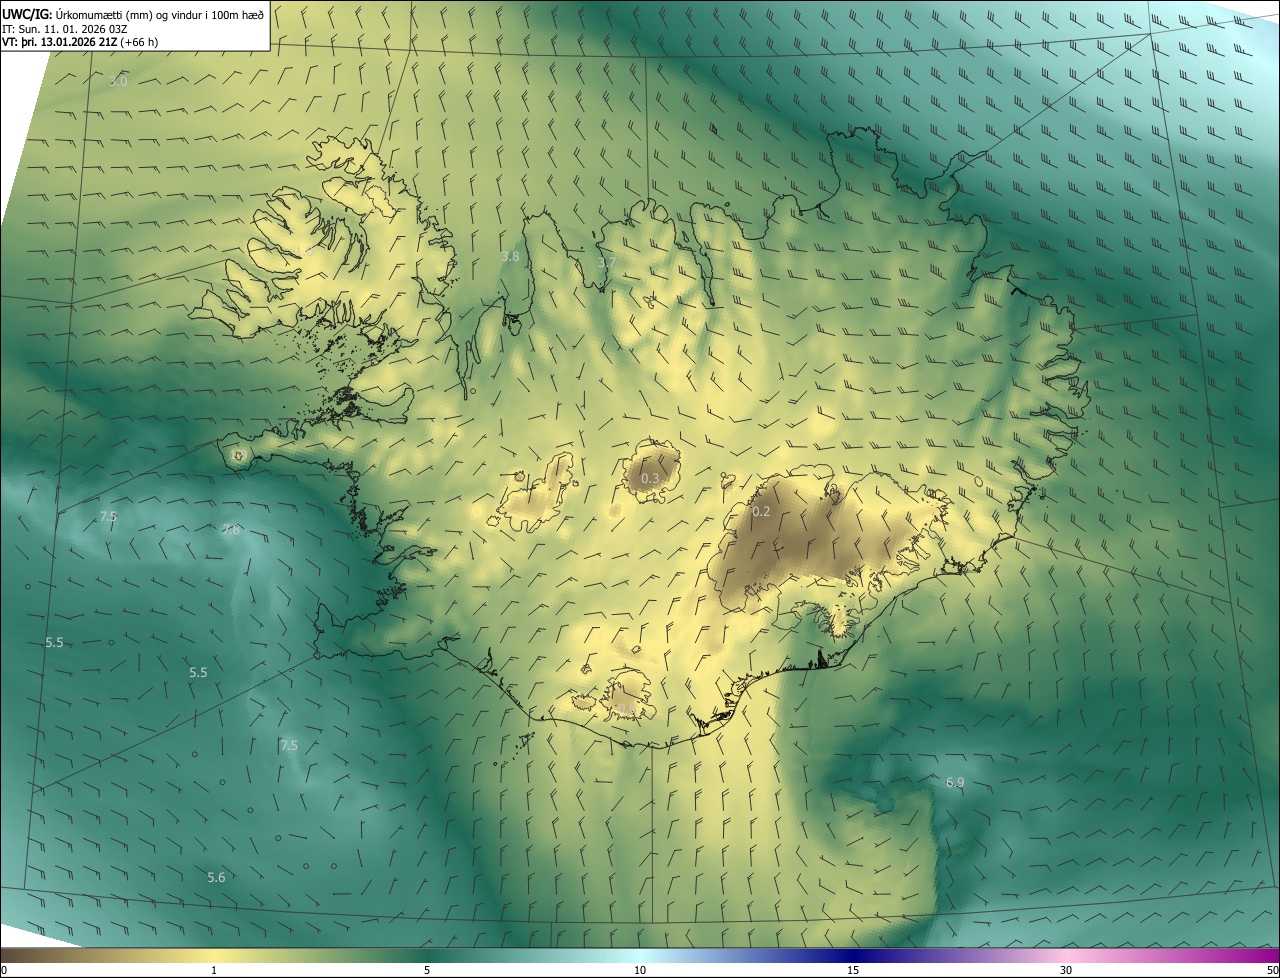Click the 0.3 value on the glacier

[x=650, y=479]
